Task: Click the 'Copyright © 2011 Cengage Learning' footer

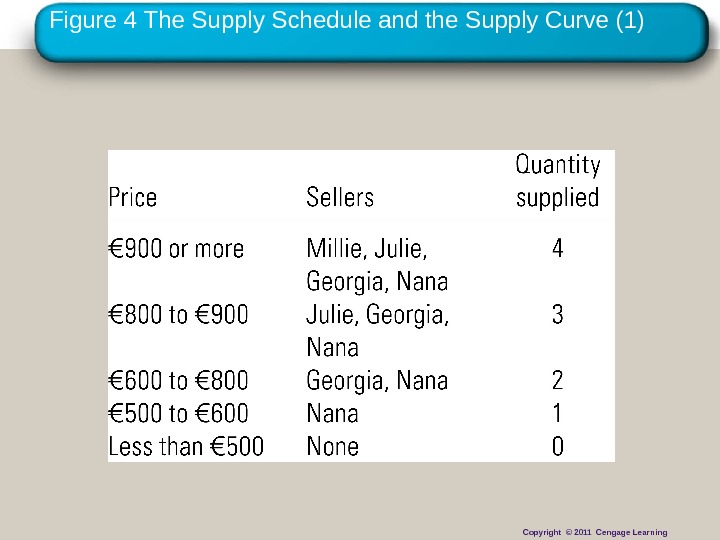Action: tap(595, 532)
